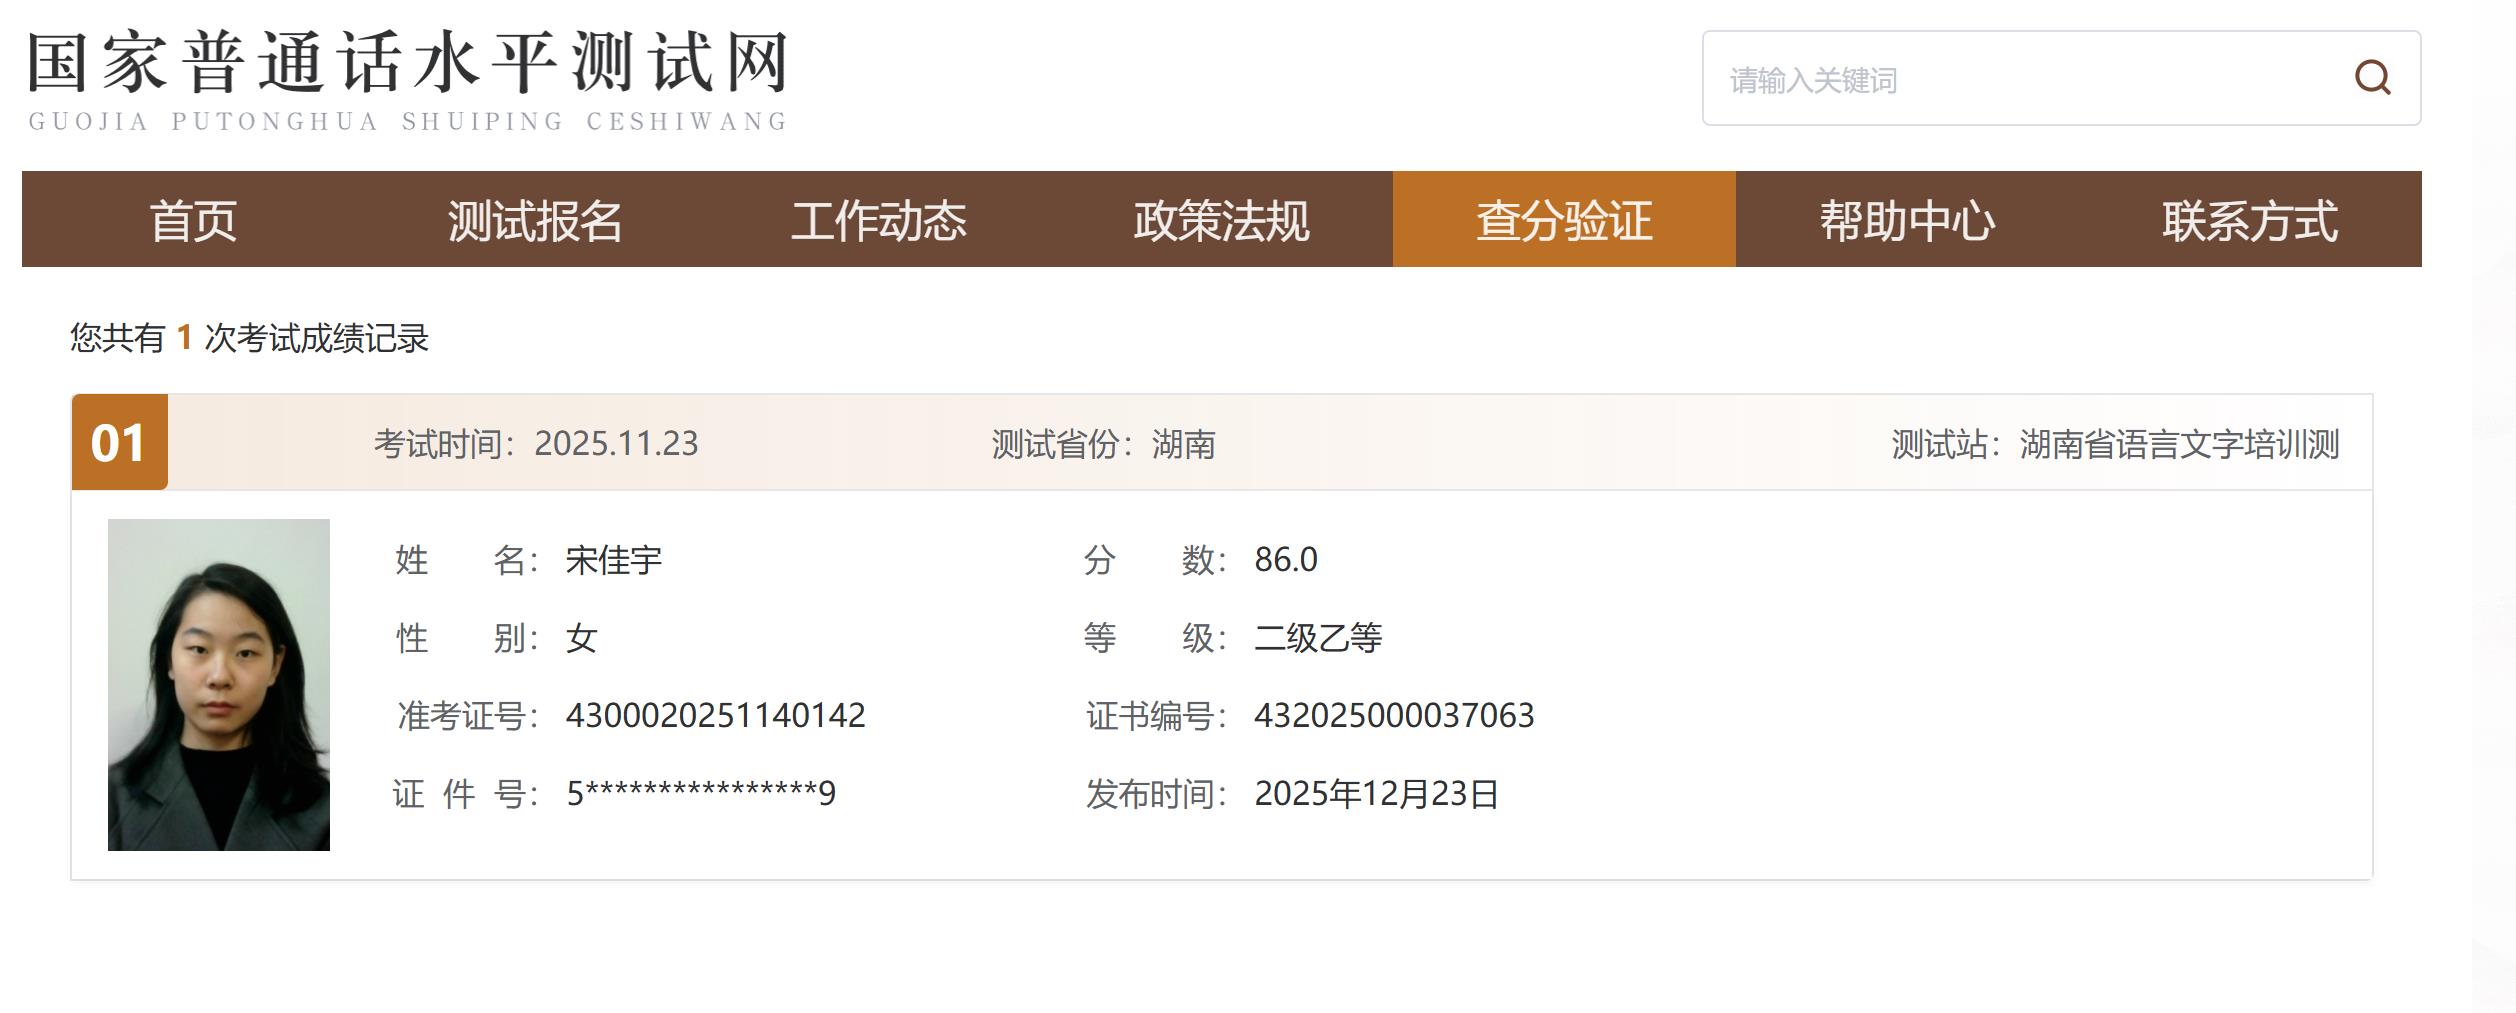Open the 工作动态 section
Viewport: 2516px width, 1013px height.
pyautogui.click(x=878, y=220)
